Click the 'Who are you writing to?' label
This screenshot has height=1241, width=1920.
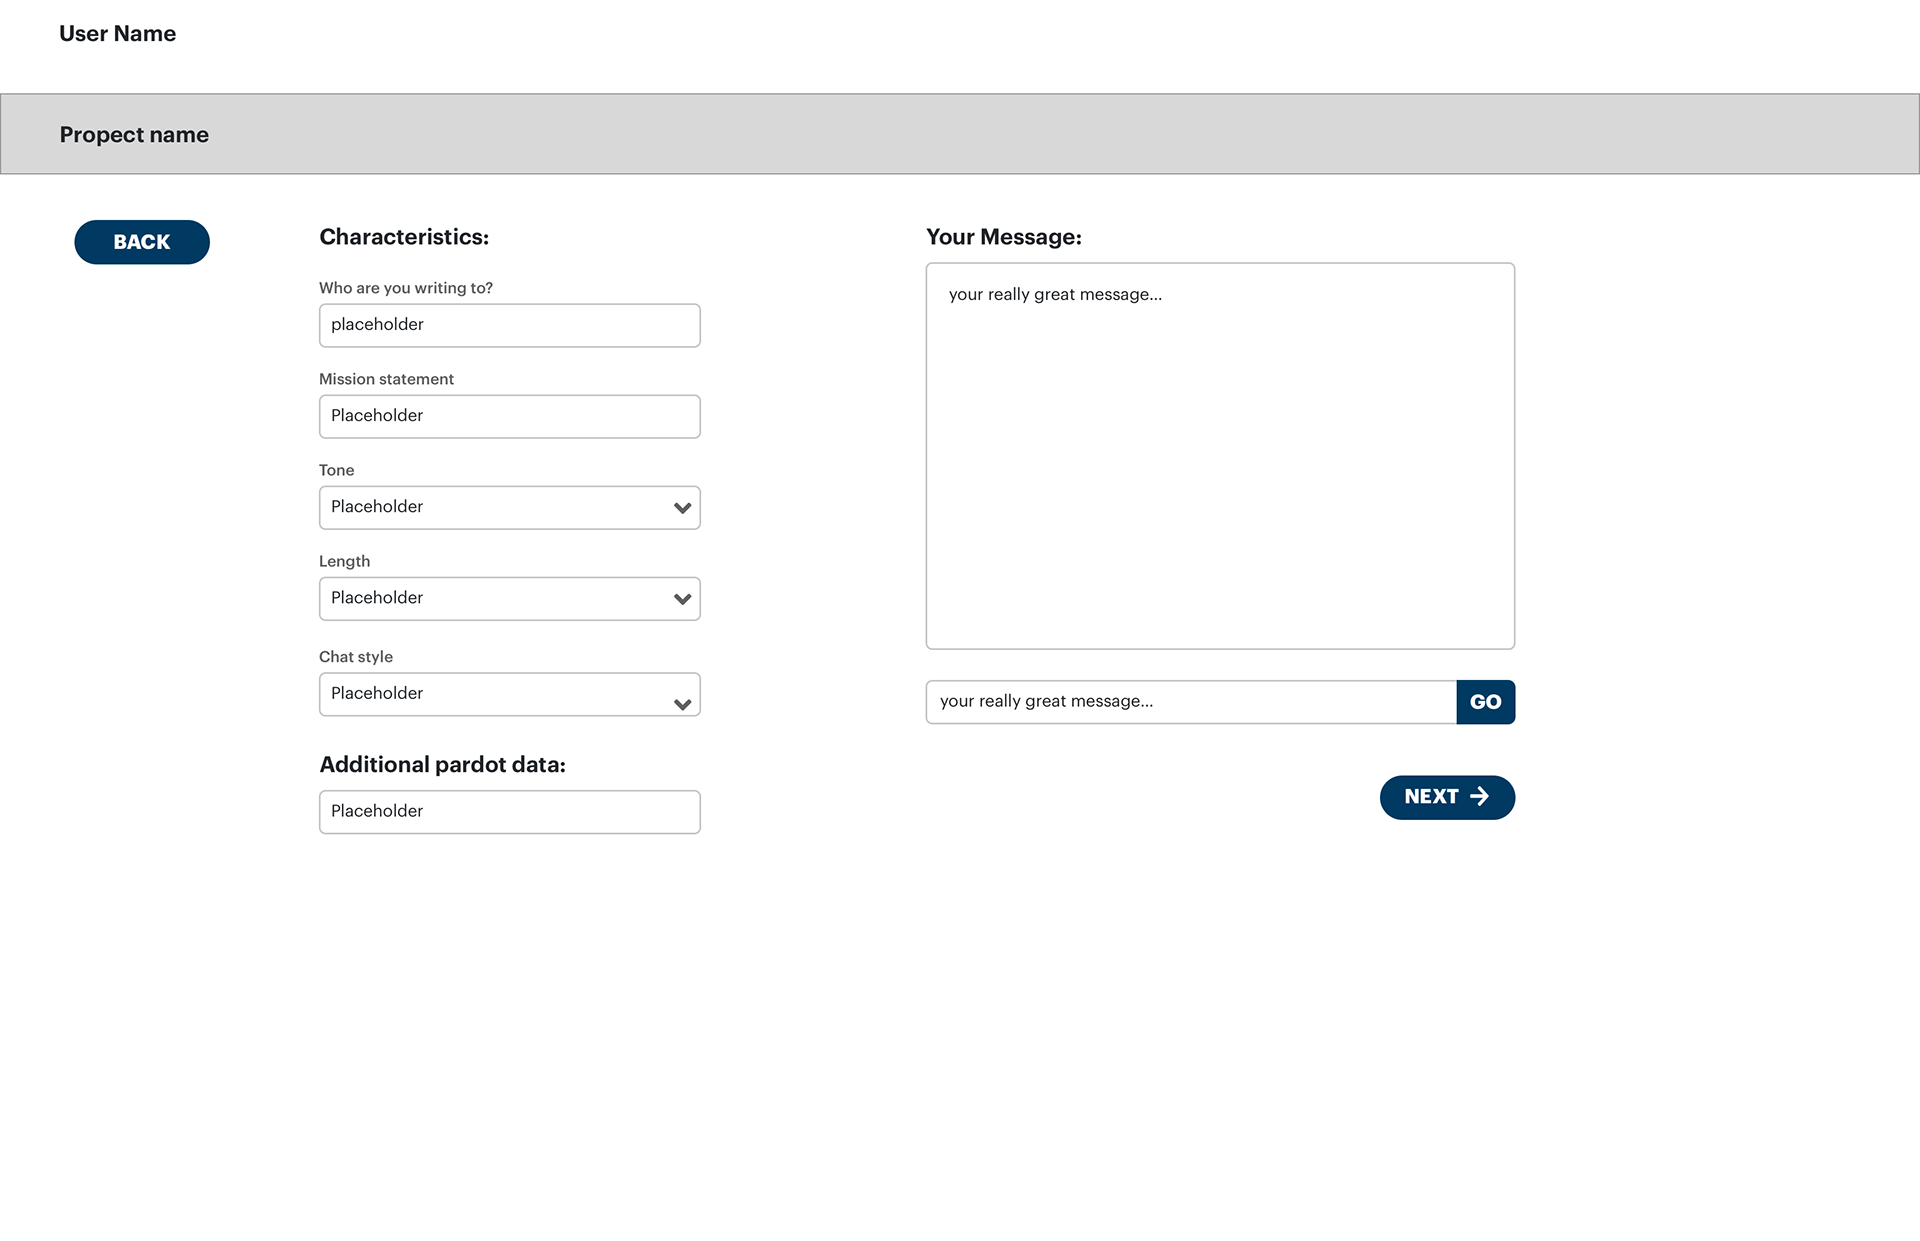pyautogui.click(x=406, y=288)
